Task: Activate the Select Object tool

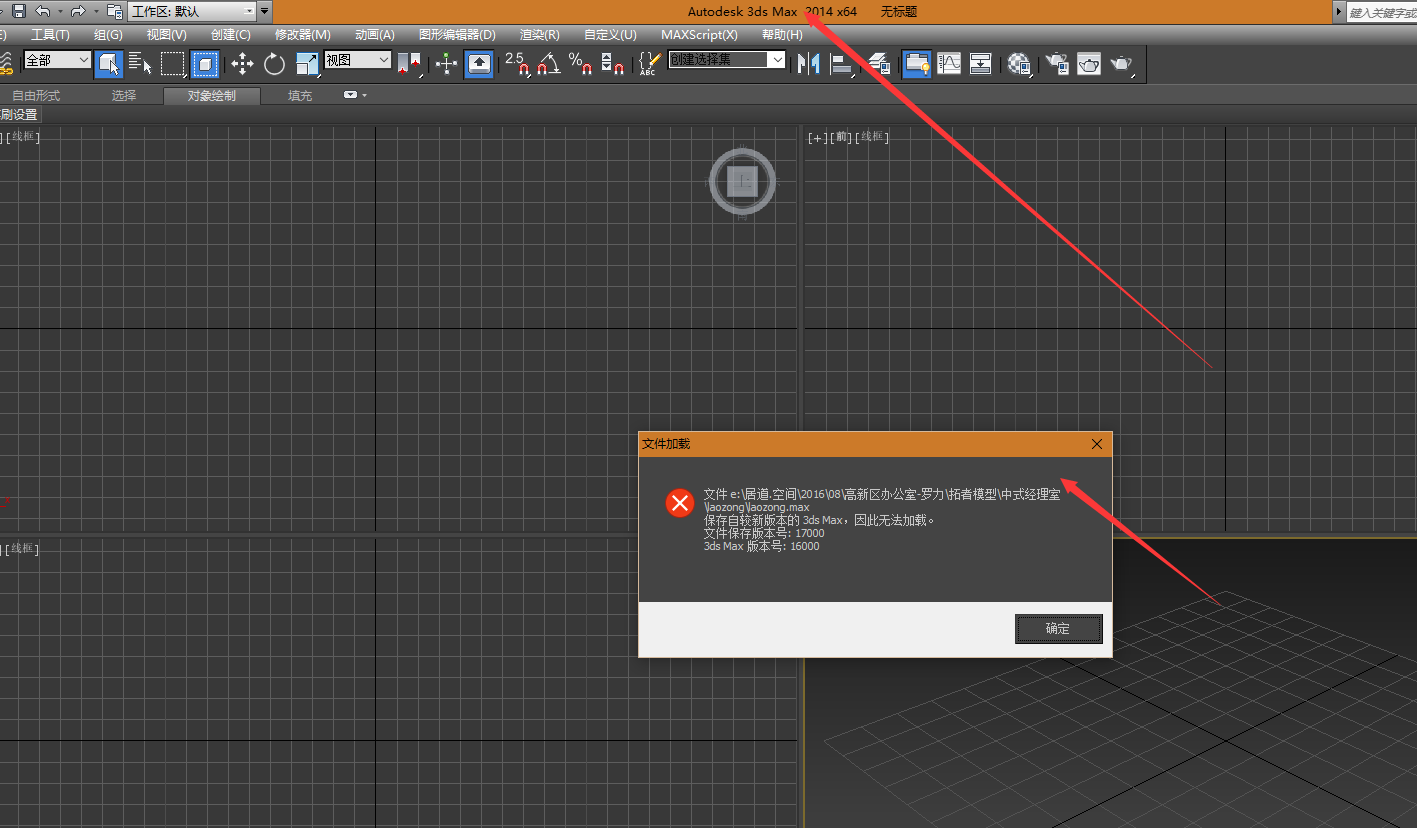Action: (108, 64)
